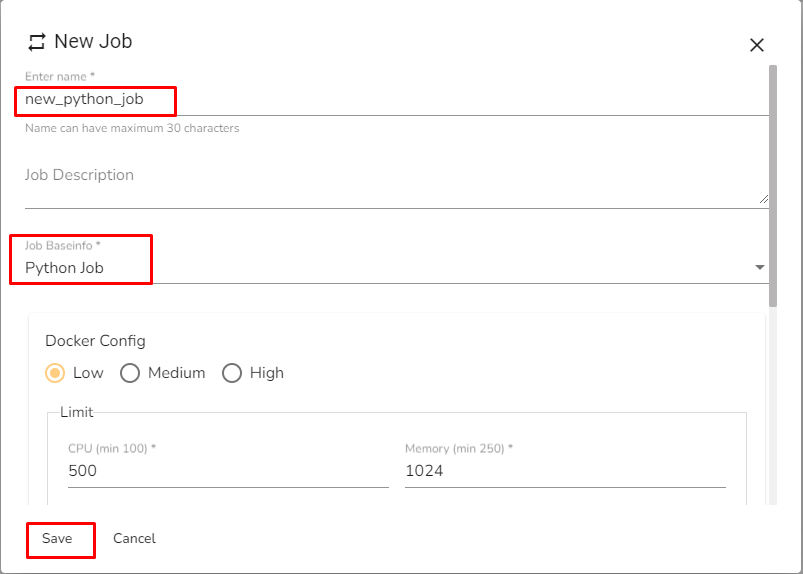Click the Docker Config heading

(95, 341)
